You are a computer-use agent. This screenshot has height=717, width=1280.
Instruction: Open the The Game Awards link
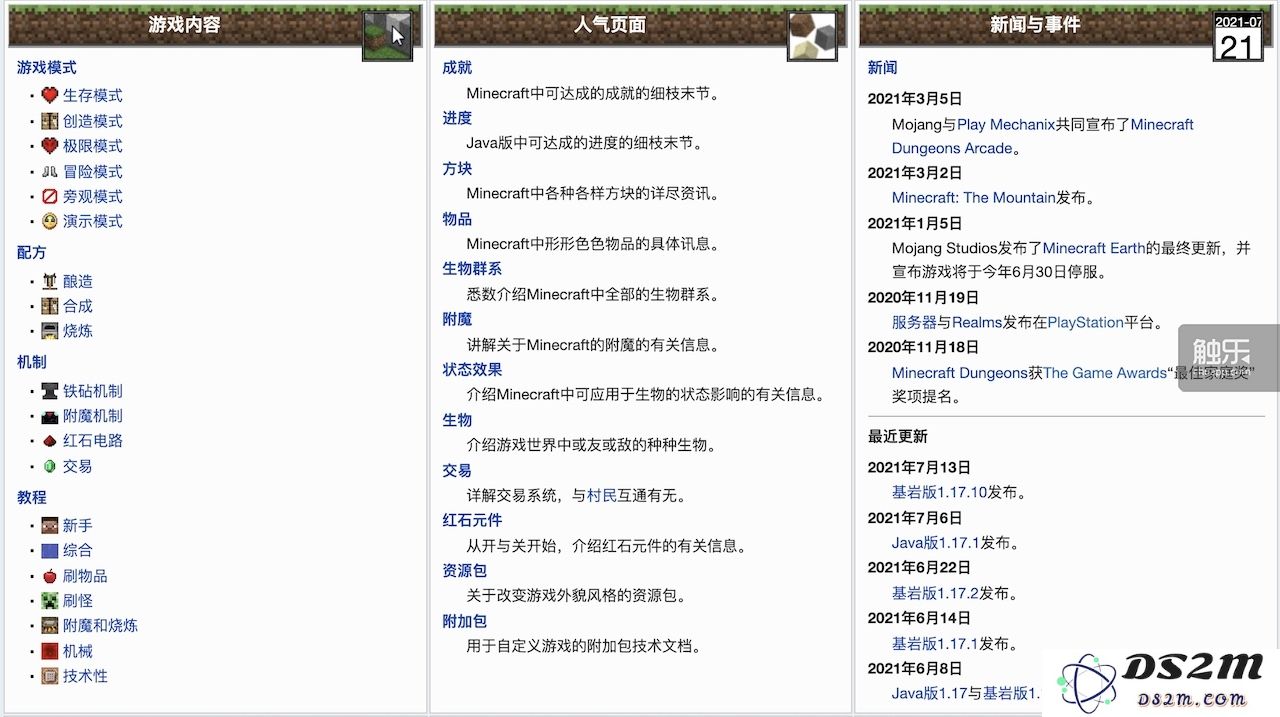pos(1105,373)
